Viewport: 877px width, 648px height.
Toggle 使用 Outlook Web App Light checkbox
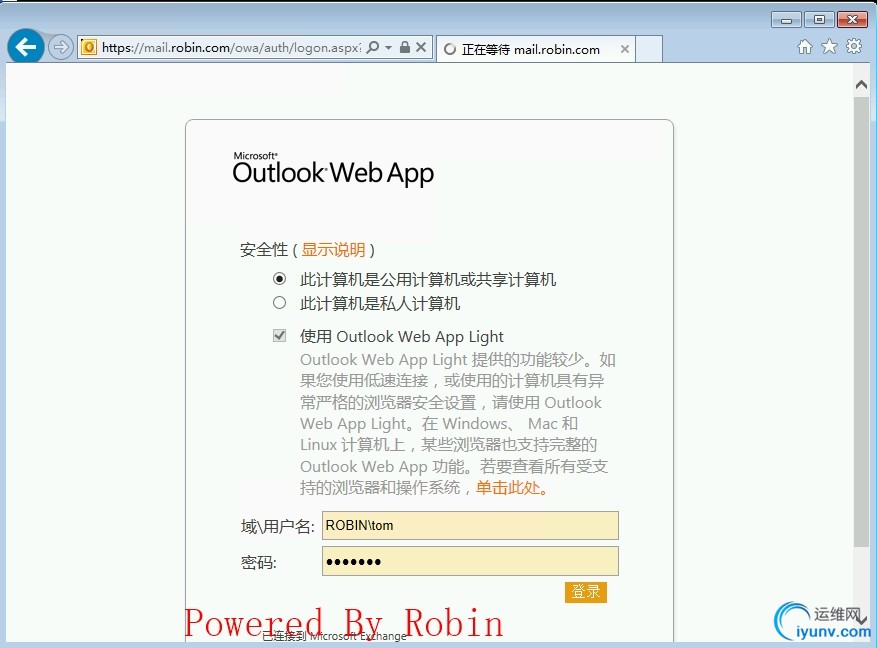280,335
